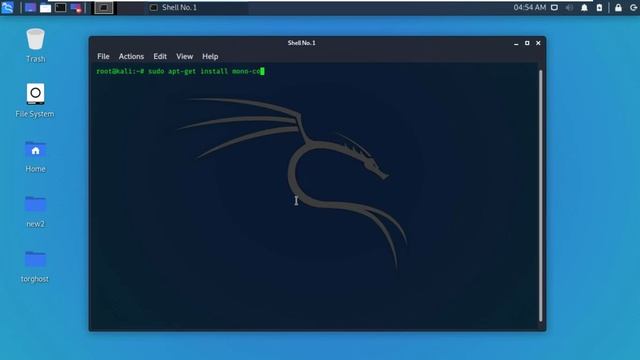The height and width of the screenshot is (360, 640).
Task: Click the Shell No. 1 title bar
Action: [x=301, y=43]
